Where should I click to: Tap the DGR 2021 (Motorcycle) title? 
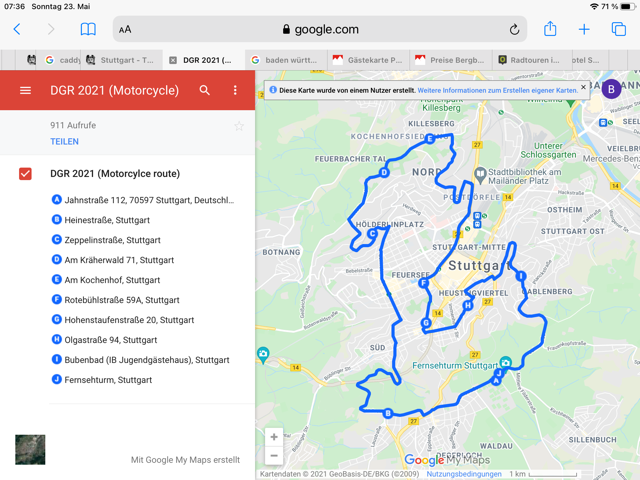pyautogui.click(x=115, y=90)
